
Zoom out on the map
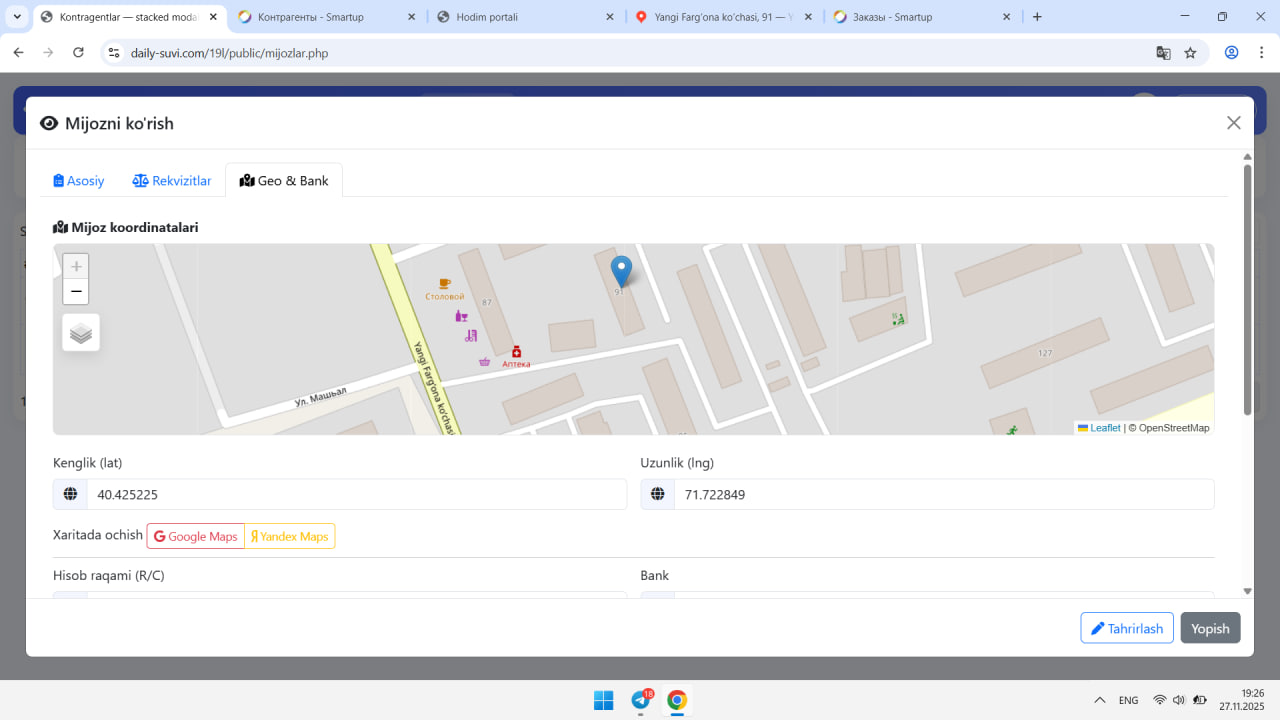point(76,292)
